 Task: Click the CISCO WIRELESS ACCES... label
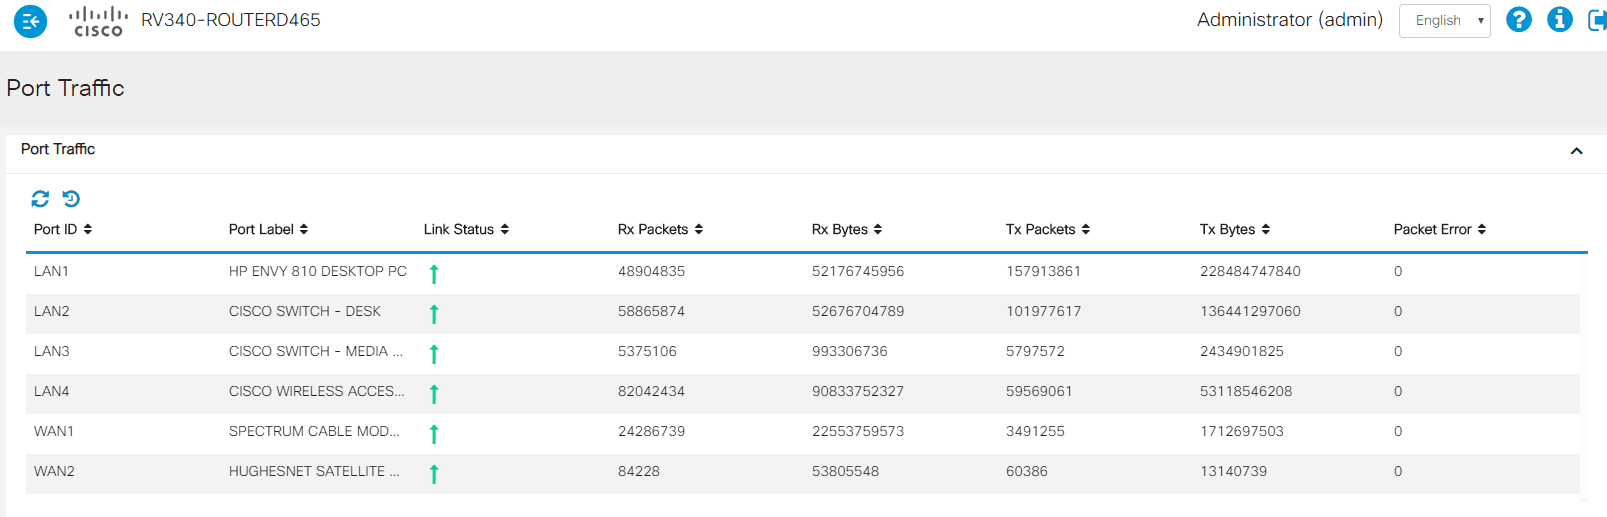(317, 391)
